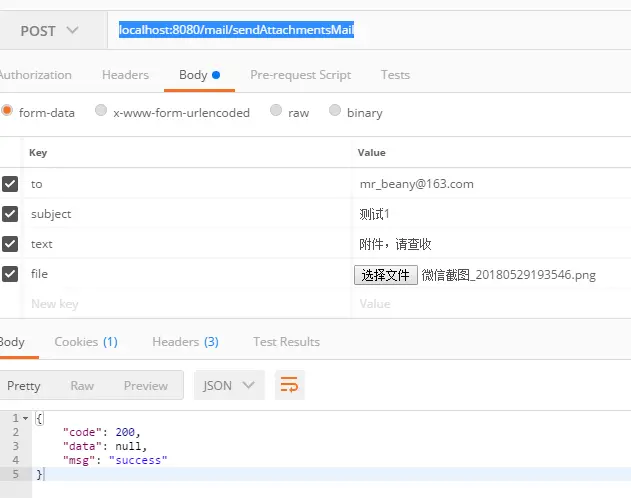Open the Tests tab
The width and height of the screenshot is (631, 498).
tap(395, 75)
